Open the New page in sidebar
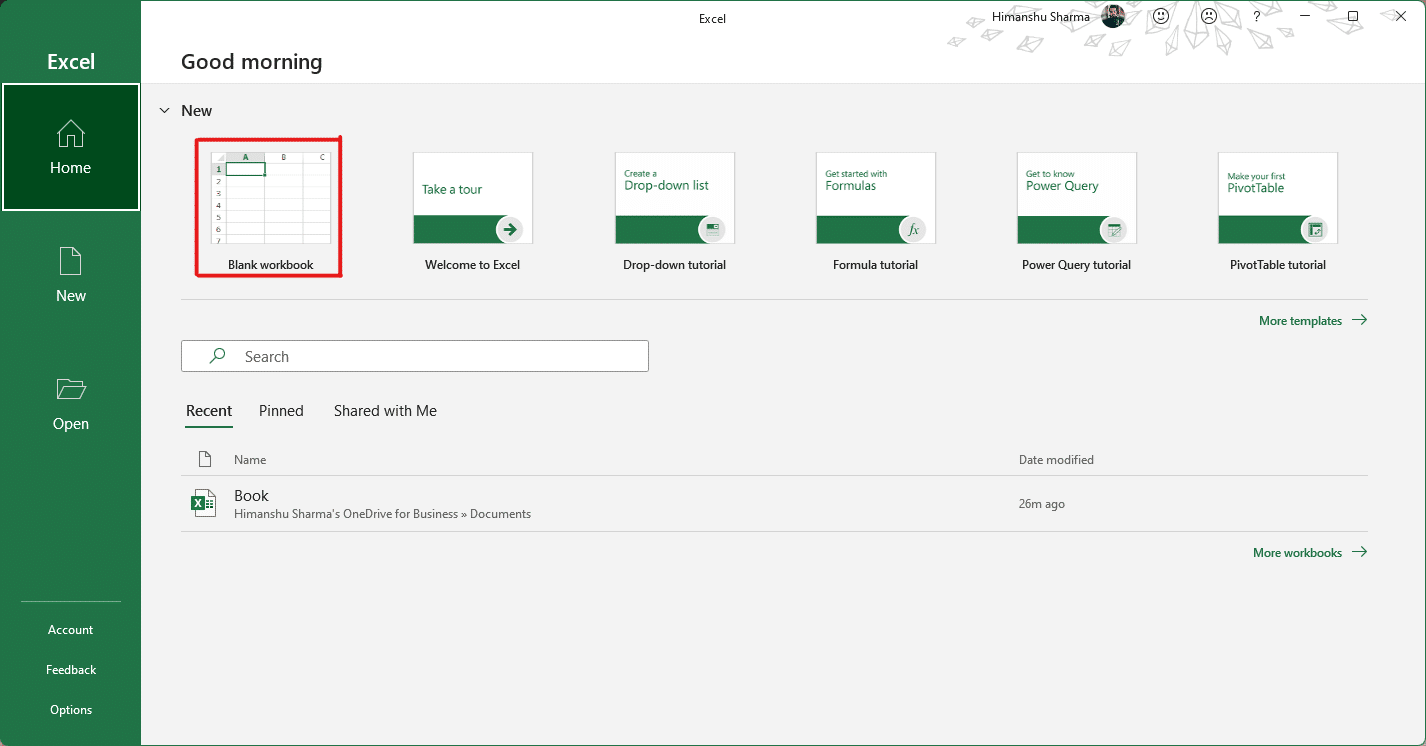The width and height of the screenshot is (1426, 746). [x=70, y=275]
